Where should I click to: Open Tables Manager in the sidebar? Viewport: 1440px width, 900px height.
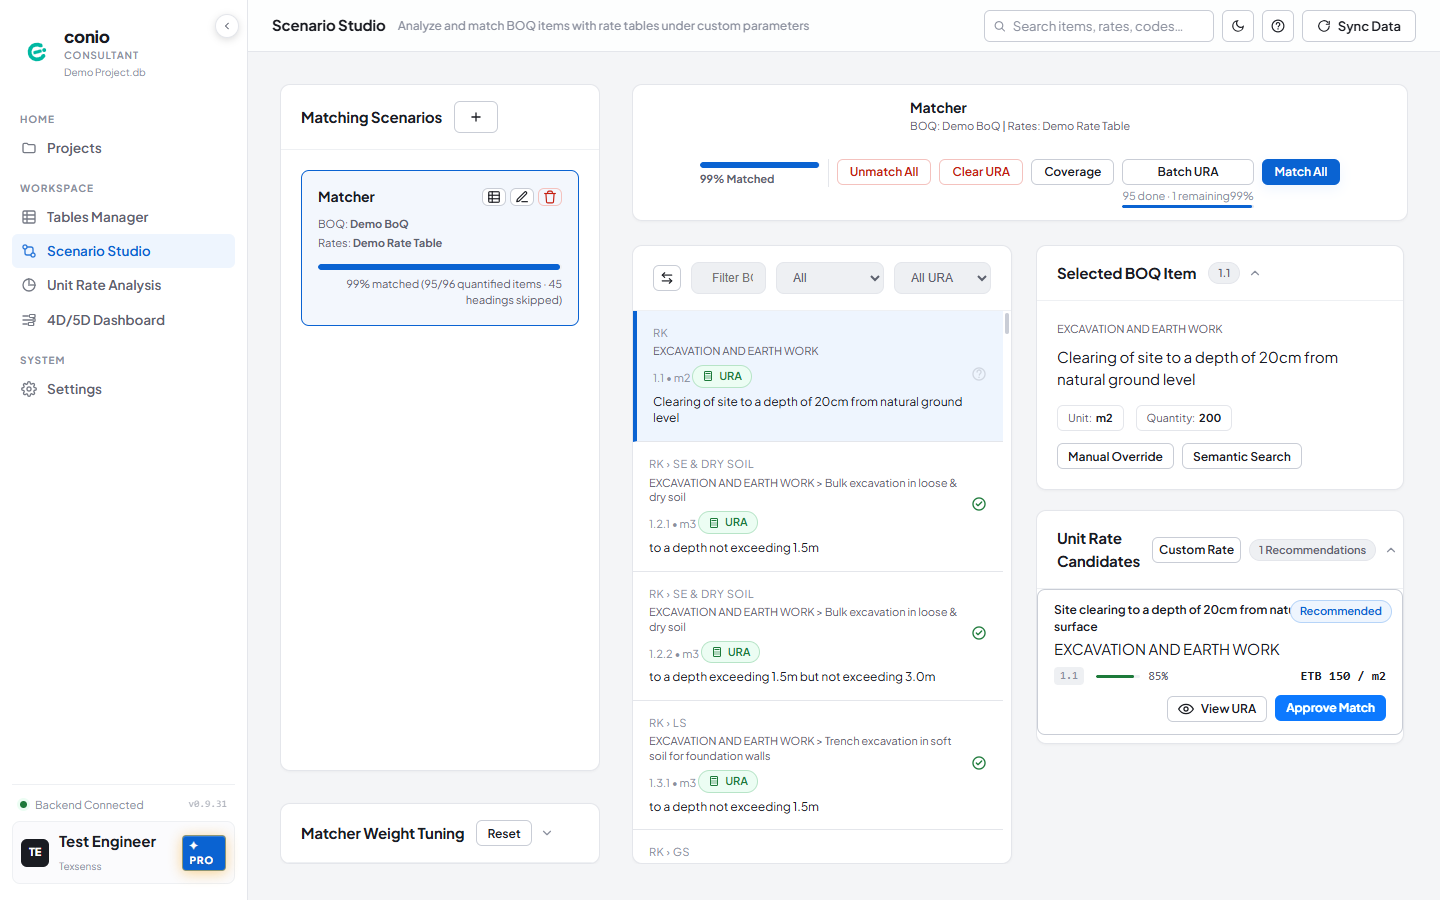pos(123,217)
